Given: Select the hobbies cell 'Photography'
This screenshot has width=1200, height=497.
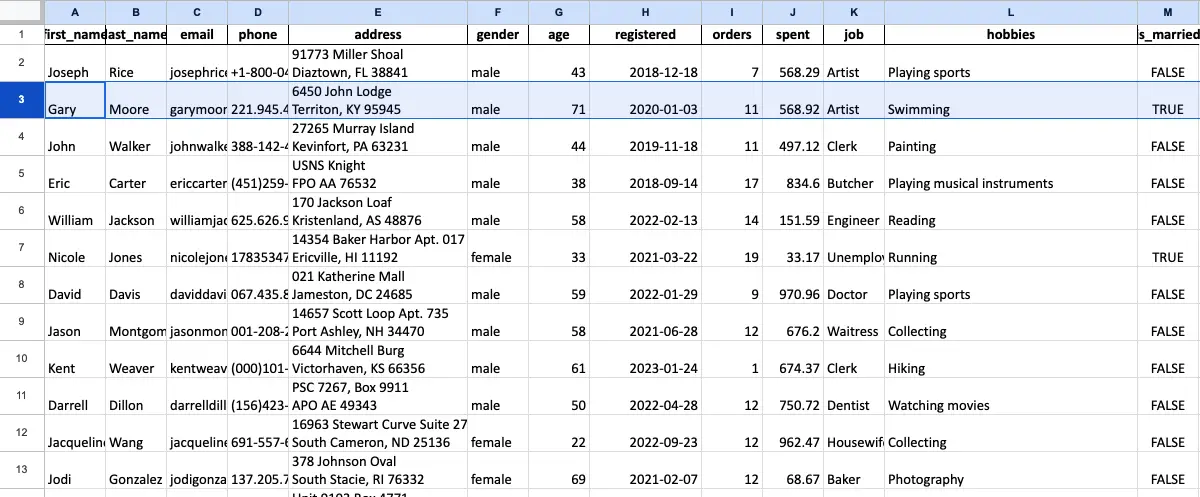Looking at the screenshot, I should click(1010, 470).
